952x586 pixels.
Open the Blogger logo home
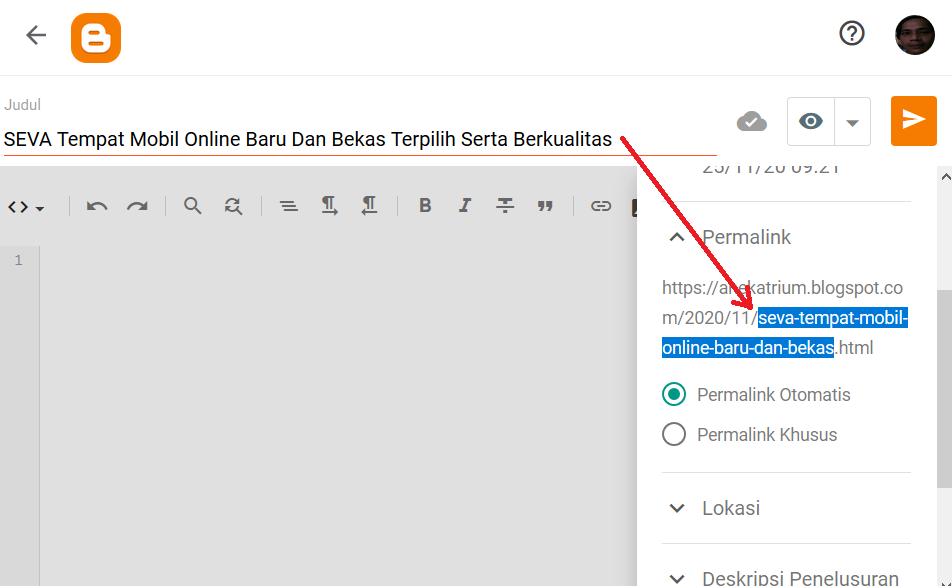pyautogui.click(x=96, y=38)
